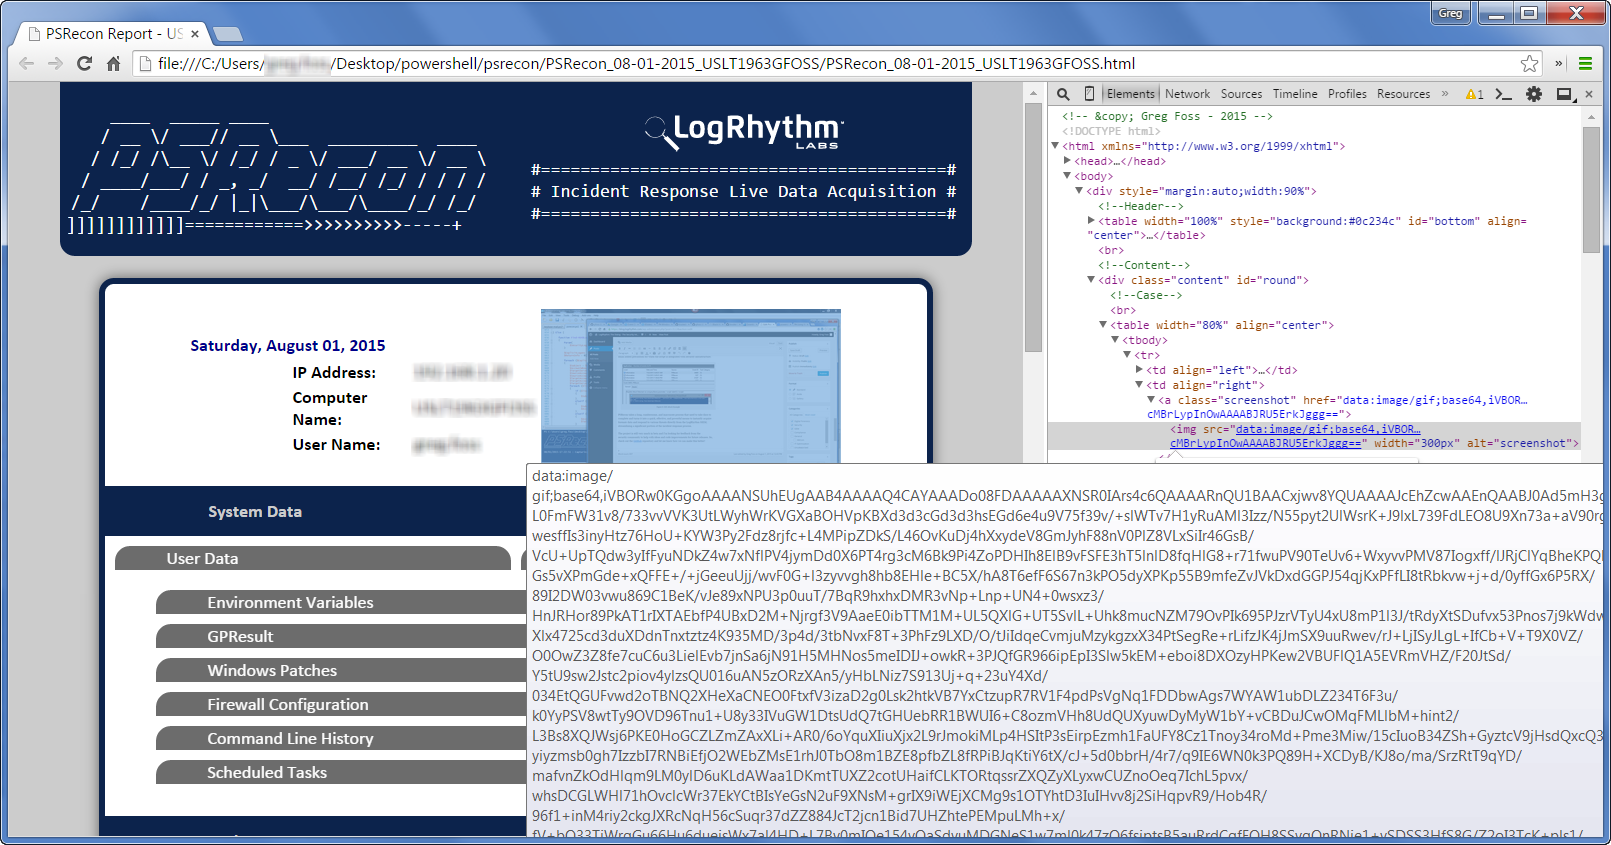Toggle the device mode phone icon
This screenshot has height=845, width=1611.
pos(1089,94)
